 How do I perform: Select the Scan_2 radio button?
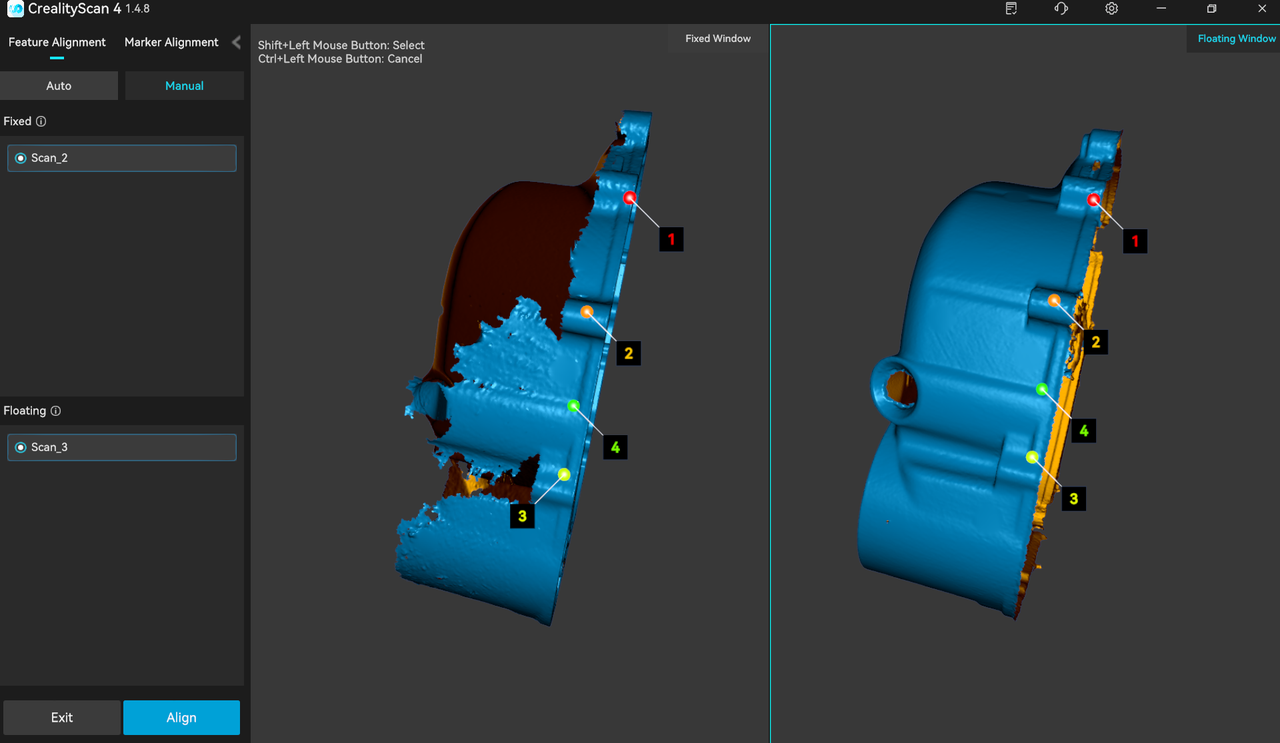tap(21, 158)
